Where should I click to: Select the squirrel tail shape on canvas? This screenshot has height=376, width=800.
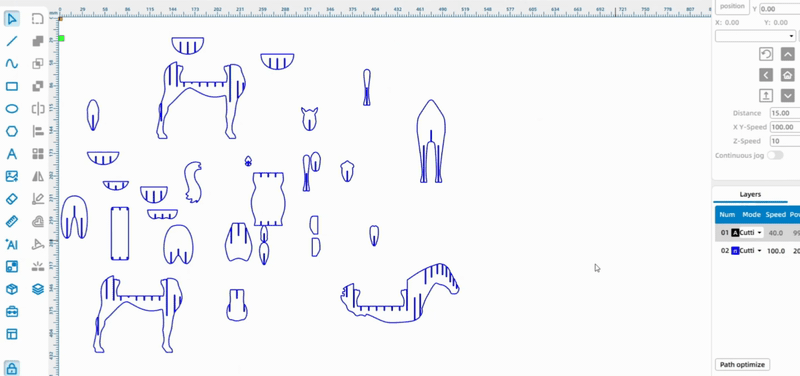(x=193, y=182)
